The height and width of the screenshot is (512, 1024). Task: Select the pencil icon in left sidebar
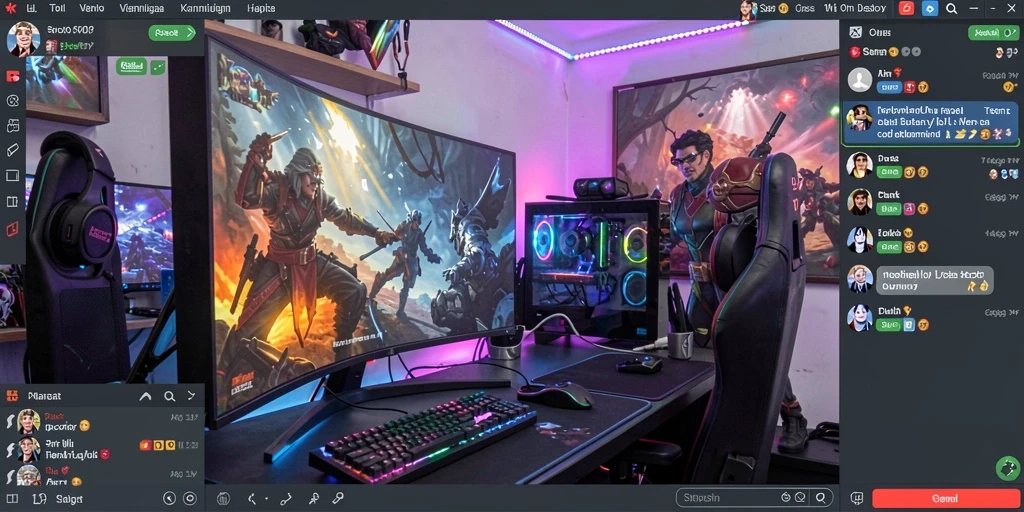click(12, 150)
